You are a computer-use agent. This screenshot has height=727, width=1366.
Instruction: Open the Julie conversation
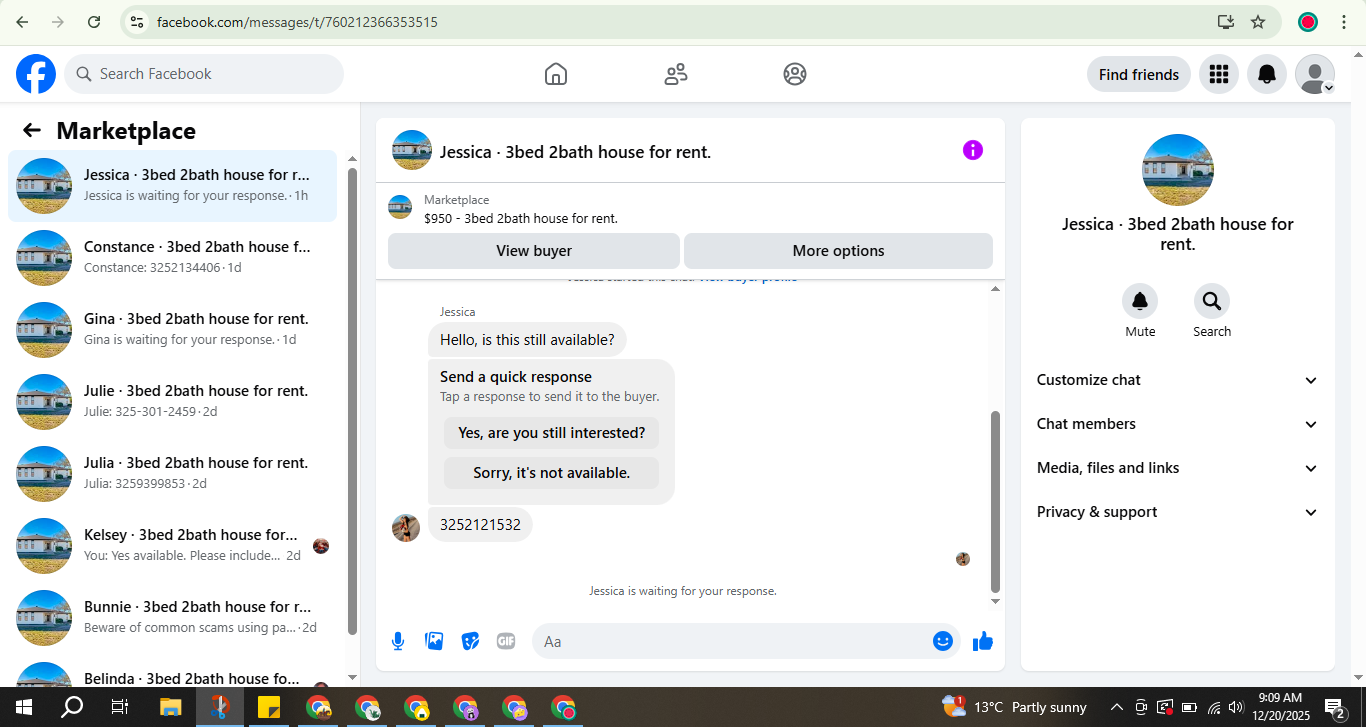(172, 402)
